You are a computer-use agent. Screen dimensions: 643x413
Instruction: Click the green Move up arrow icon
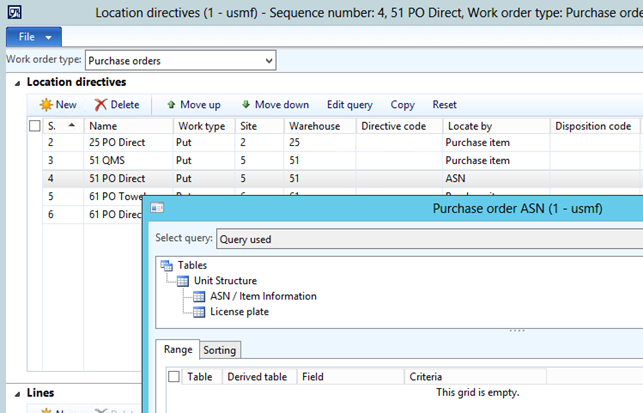pos(171,104)
